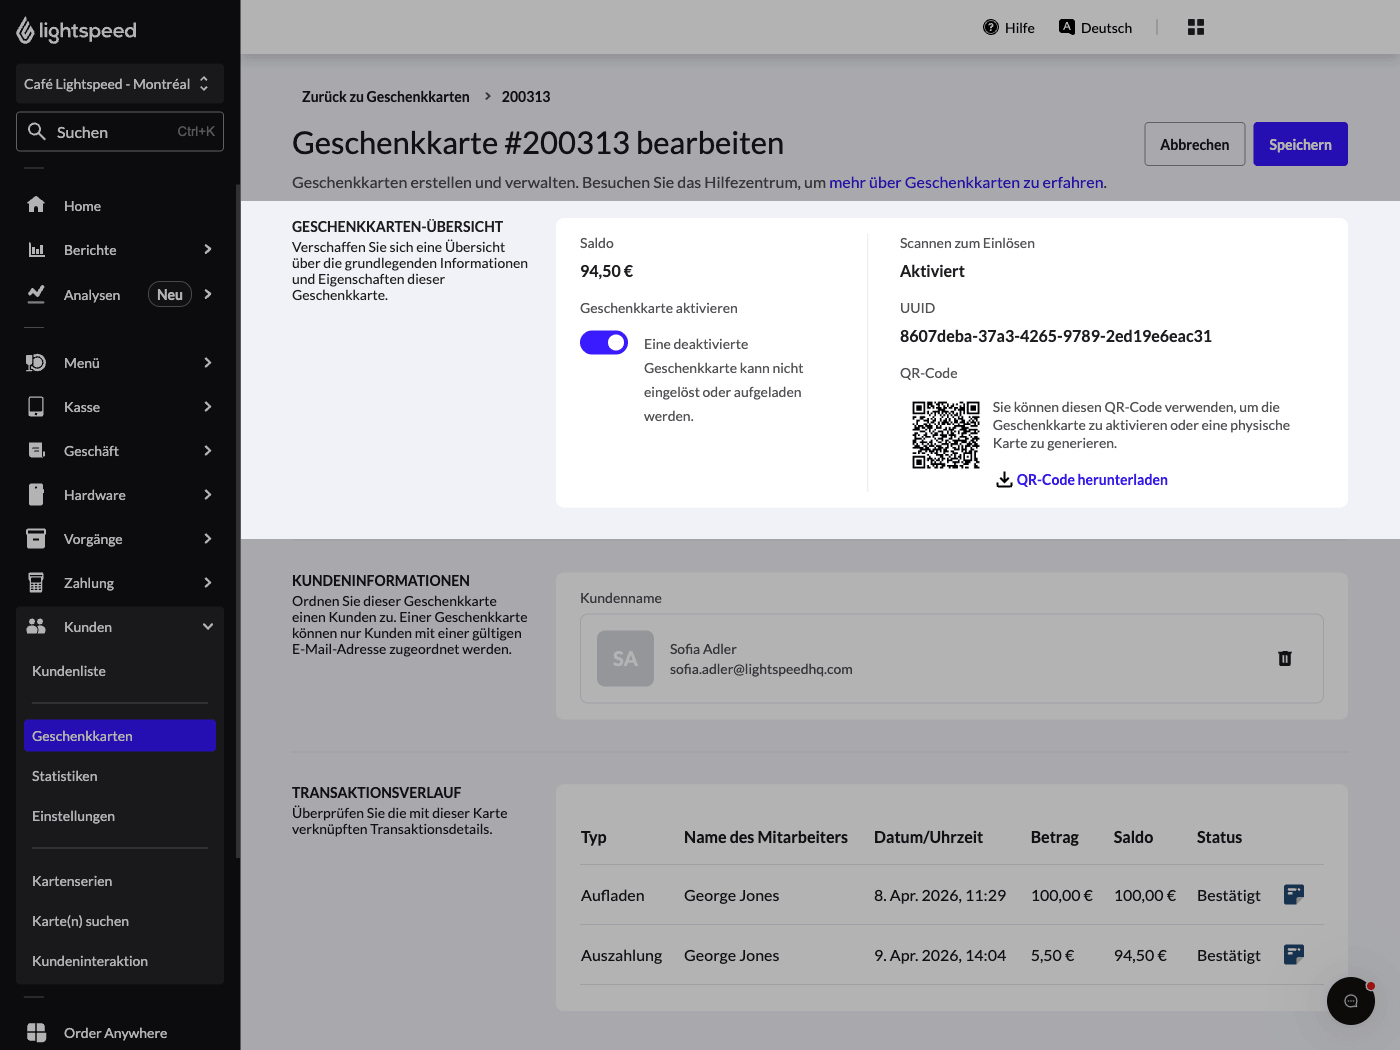Image resolution: width=1400 pixels, height=1050 pixels.
Task: Open the chat support bubble
Action: (1351, 1001)
